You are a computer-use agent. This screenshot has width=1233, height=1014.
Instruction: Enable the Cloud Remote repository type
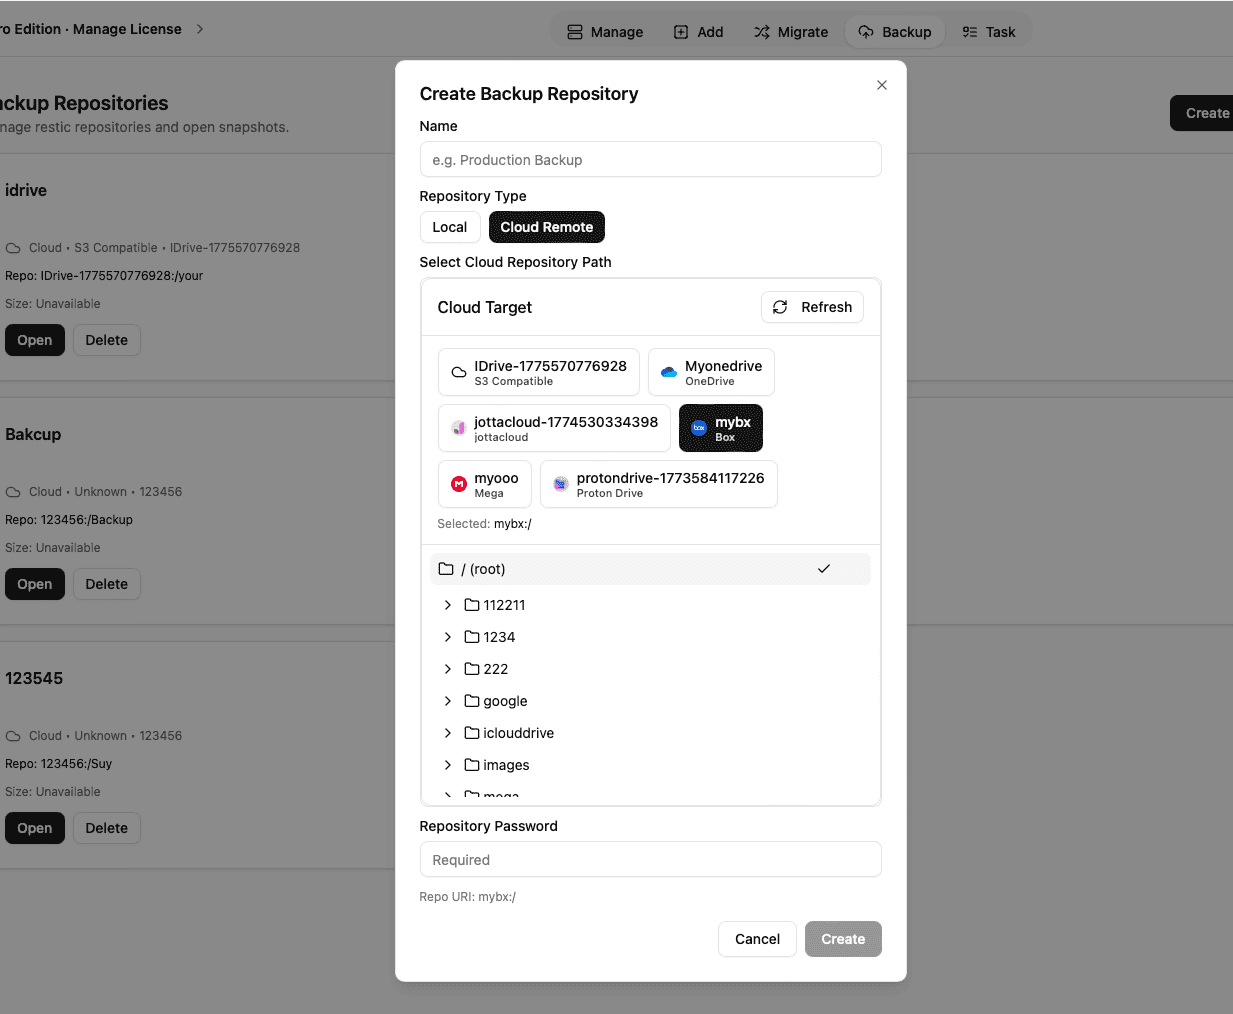point(546,227)
